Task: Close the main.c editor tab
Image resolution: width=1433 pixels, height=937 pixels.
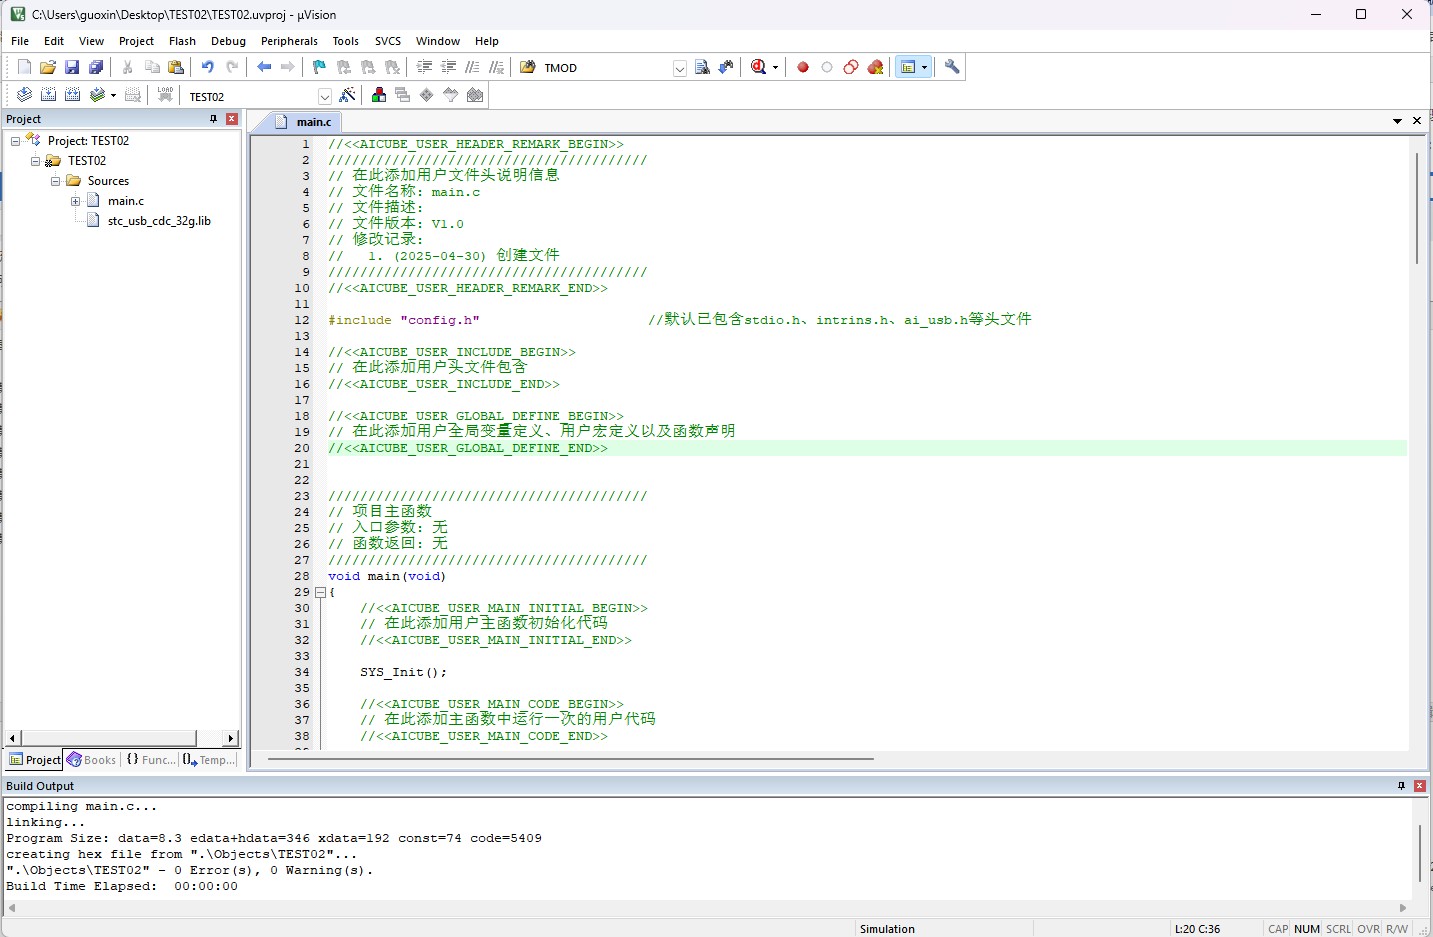Action: pos(1417,121)
